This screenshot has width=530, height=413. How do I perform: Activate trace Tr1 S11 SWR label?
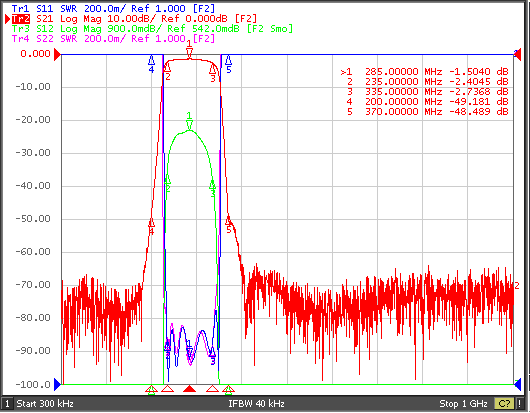[113, 8]
